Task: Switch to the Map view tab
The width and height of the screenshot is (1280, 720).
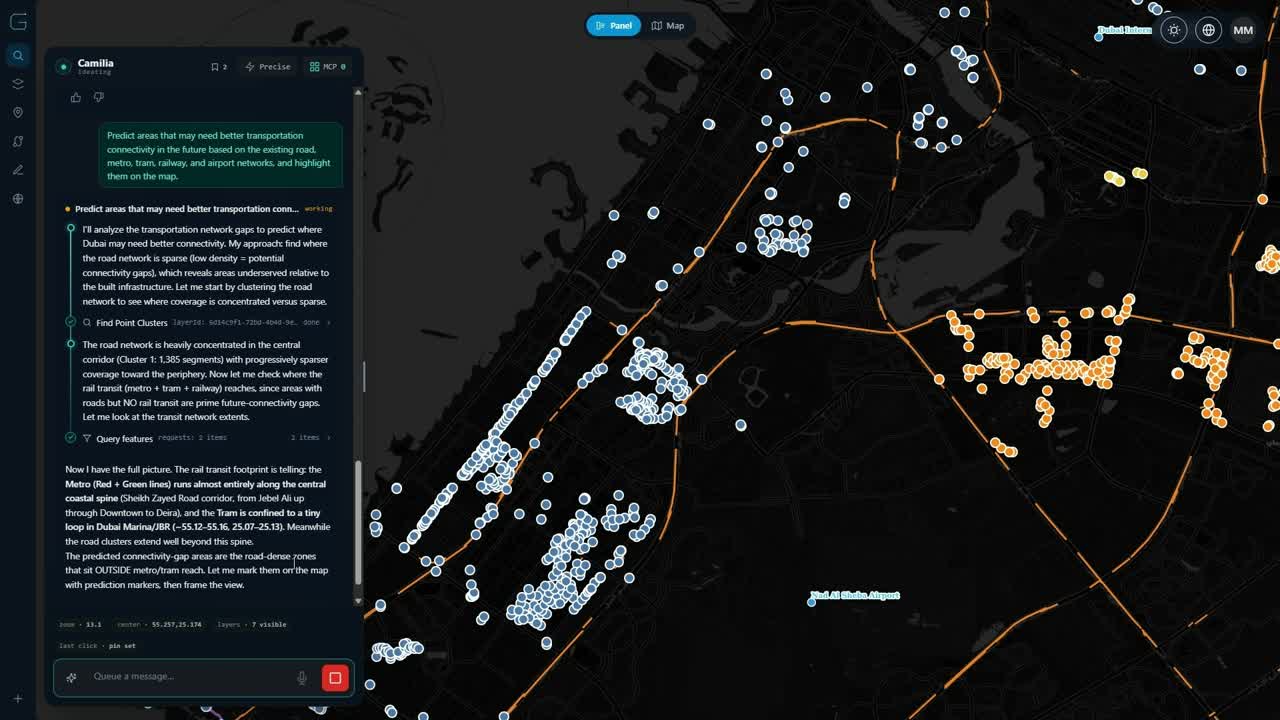Action: coord(668,25)
